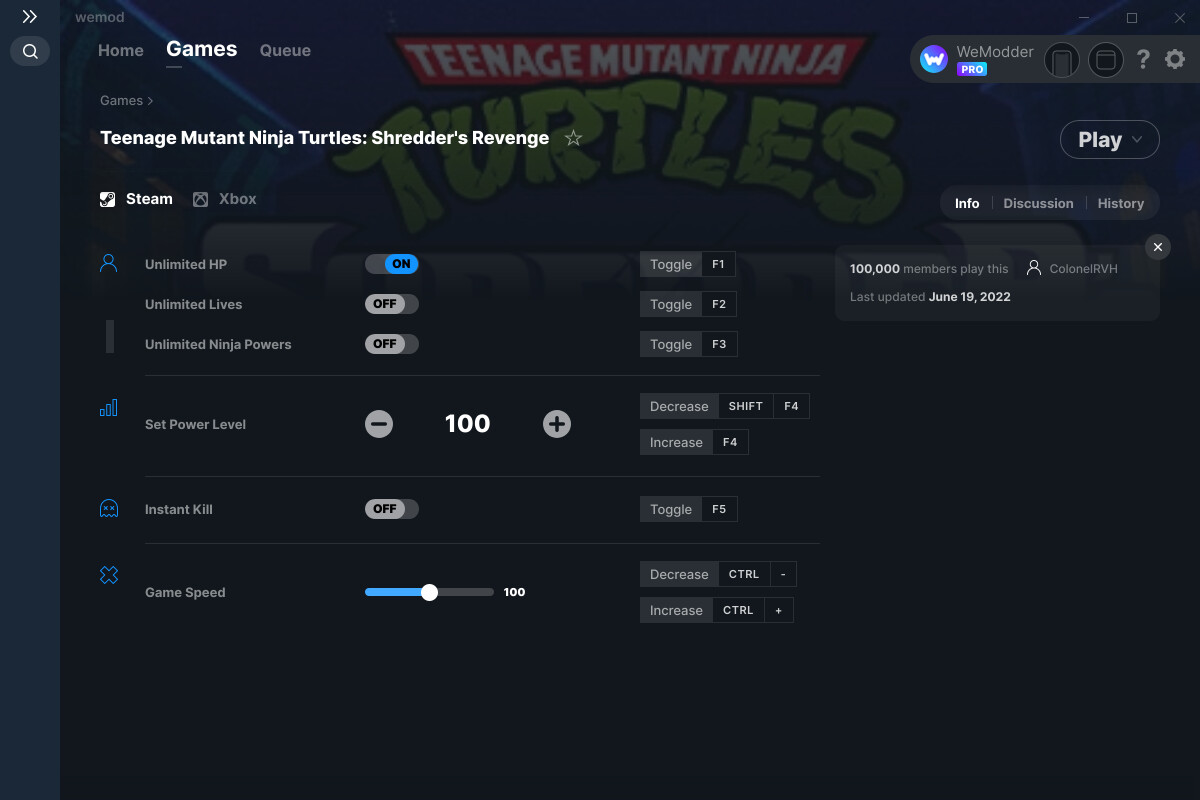View the History tab
Viewport: 1200px width, 800px height.
click(1121, 203)
